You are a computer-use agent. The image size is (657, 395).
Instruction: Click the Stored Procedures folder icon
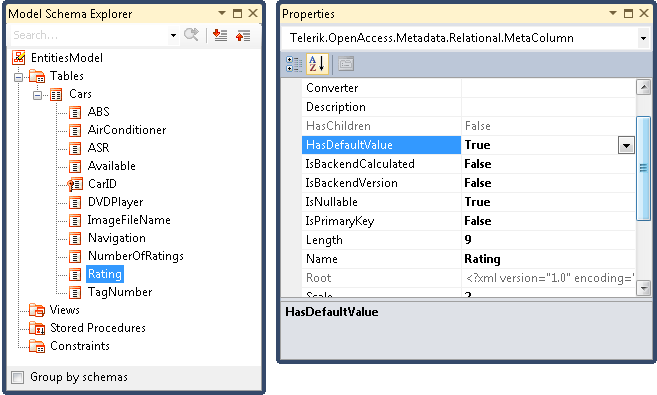tap(37, 328)
